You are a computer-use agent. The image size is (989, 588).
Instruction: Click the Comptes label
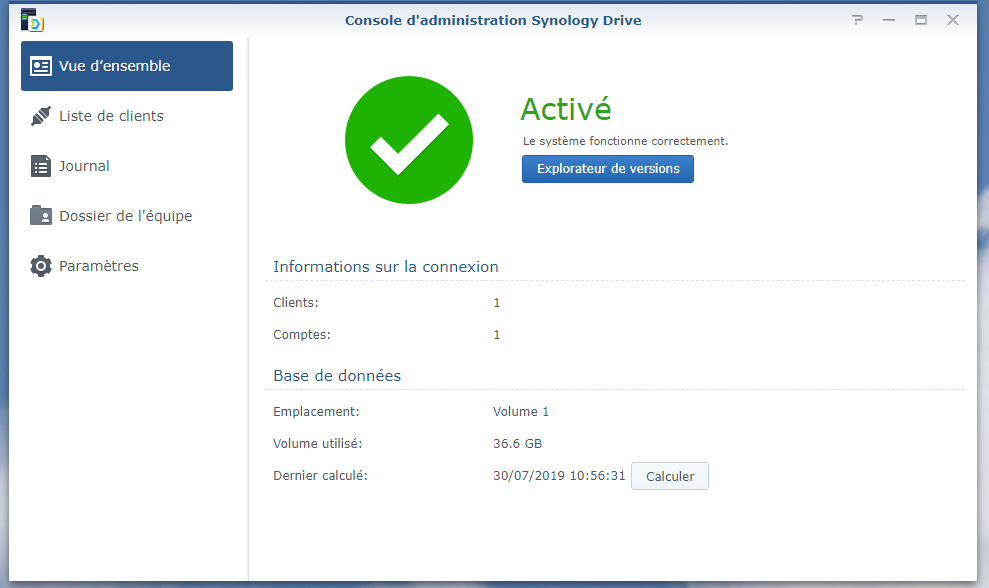point(301,335)
